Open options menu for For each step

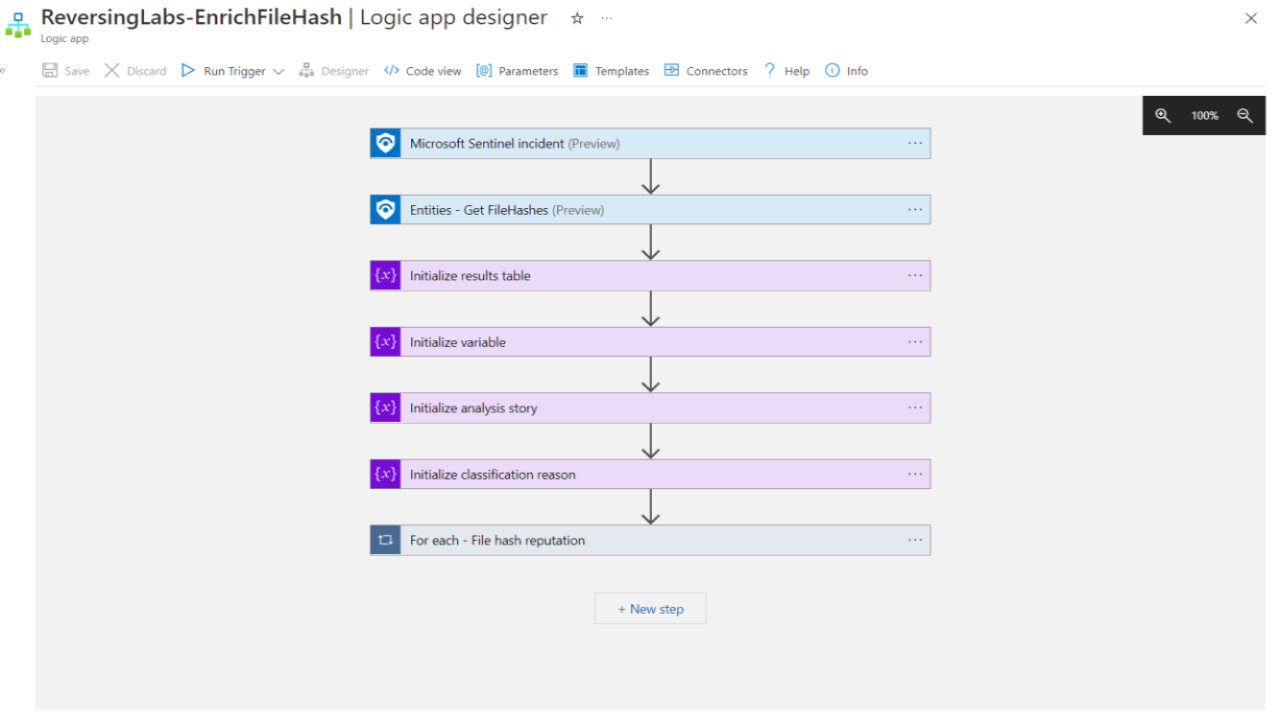915,540
